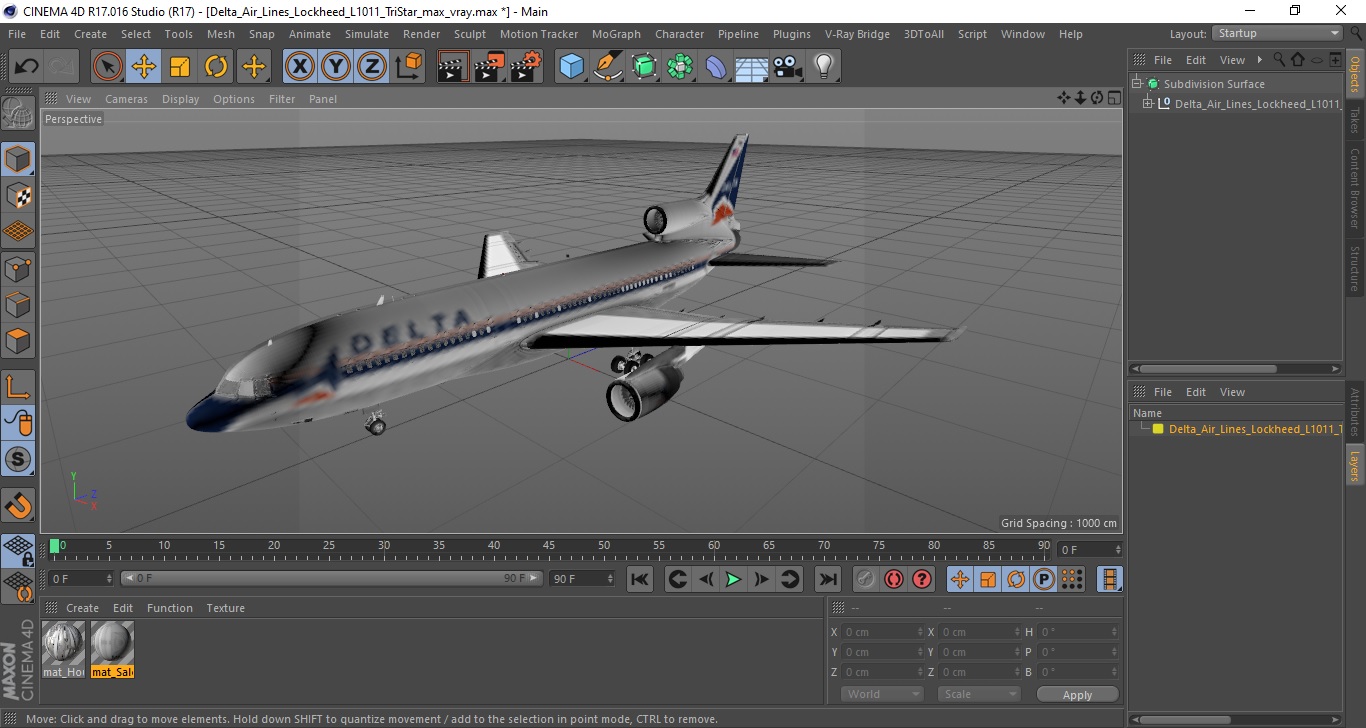Switch to the Takes side tab
This screenshot has width=1366, height=728.
pyautogui.click(x=1355, y=121)
